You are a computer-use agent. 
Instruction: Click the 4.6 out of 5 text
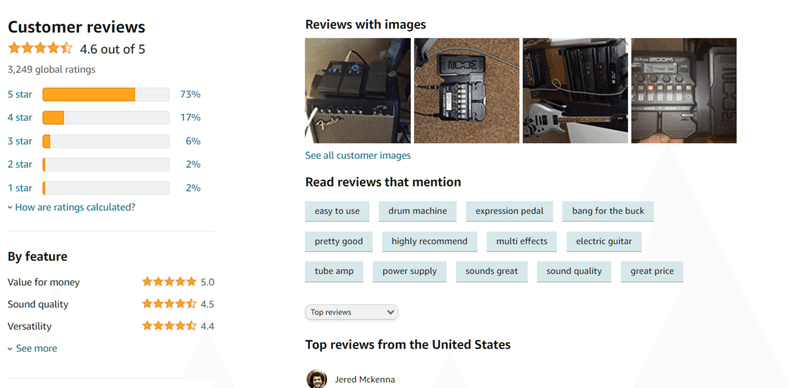112,49
